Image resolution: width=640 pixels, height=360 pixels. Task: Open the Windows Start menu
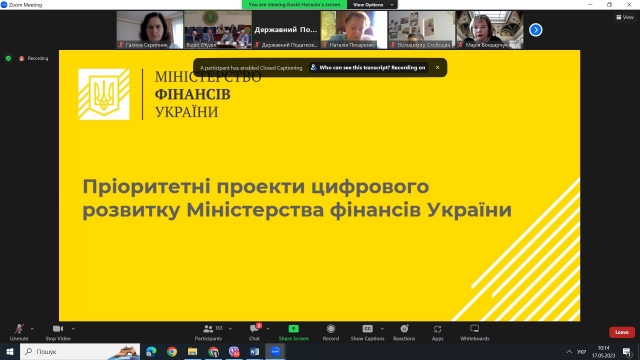pos(10,351)
